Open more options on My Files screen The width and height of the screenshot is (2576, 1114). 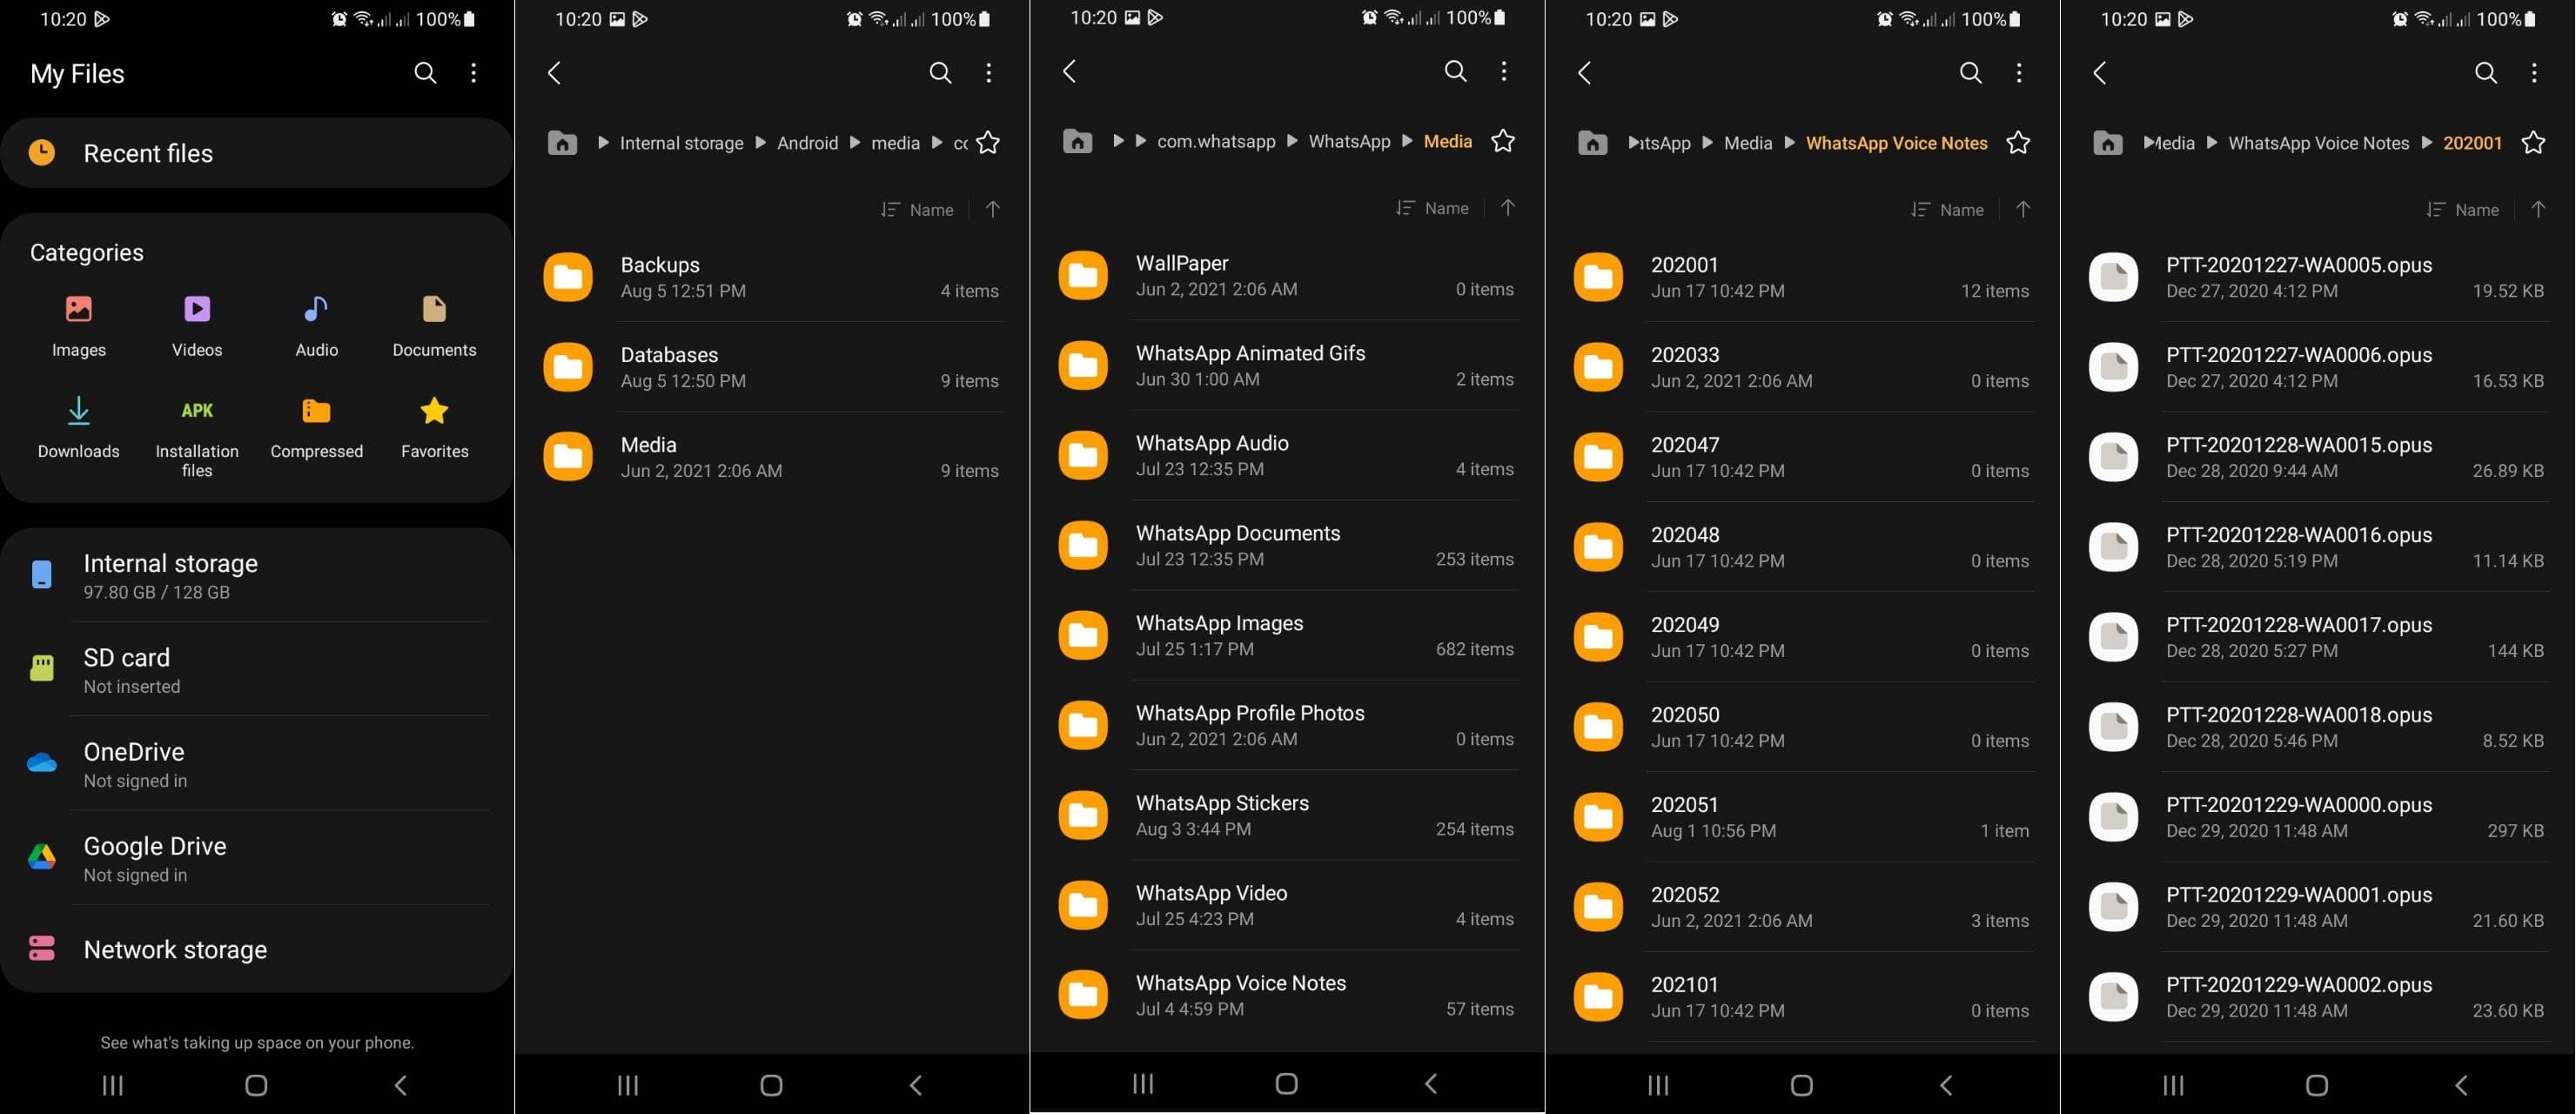[473, 73]
